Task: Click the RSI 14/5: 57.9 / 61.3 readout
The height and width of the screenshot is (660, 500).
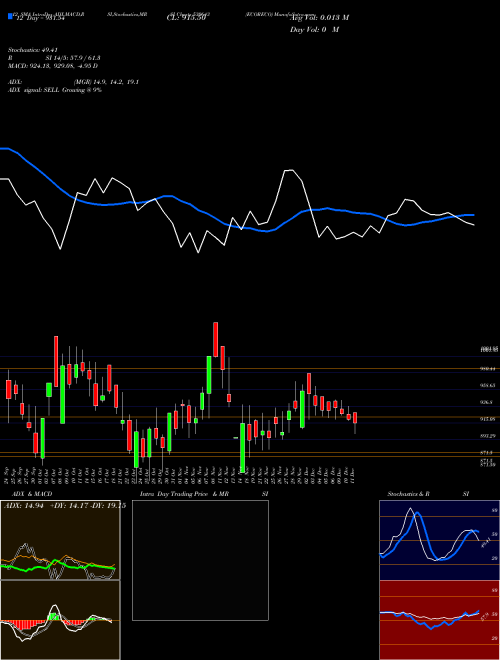Action: point(54,58)
